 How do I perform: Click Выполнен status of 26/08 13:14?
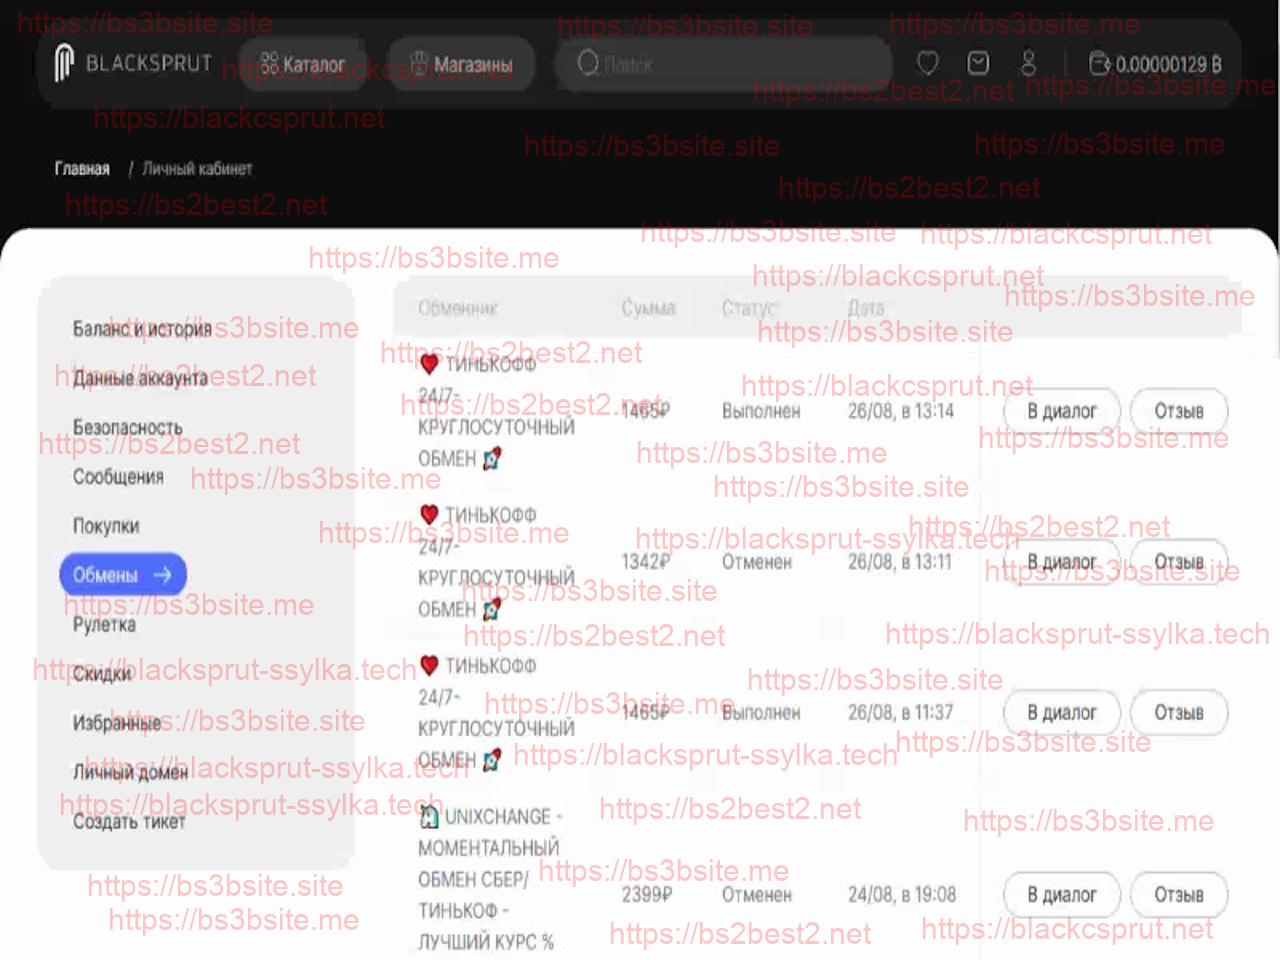tap(761, 411)
